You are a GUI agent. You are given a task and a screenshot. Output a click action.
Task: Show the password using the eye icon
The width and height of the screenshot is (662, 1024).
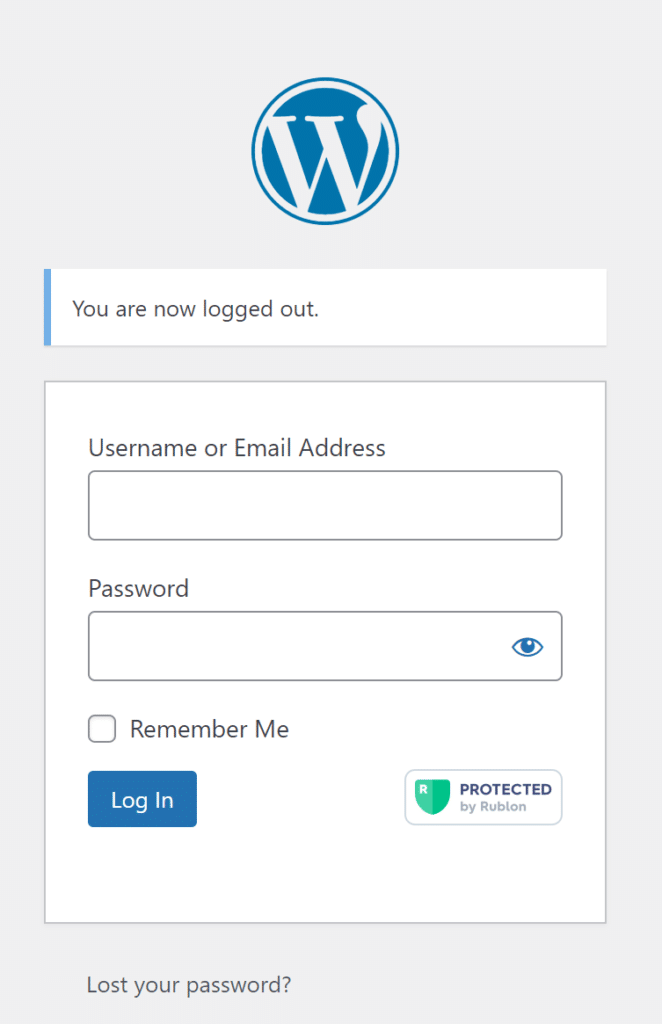click(x=527, y=647)
